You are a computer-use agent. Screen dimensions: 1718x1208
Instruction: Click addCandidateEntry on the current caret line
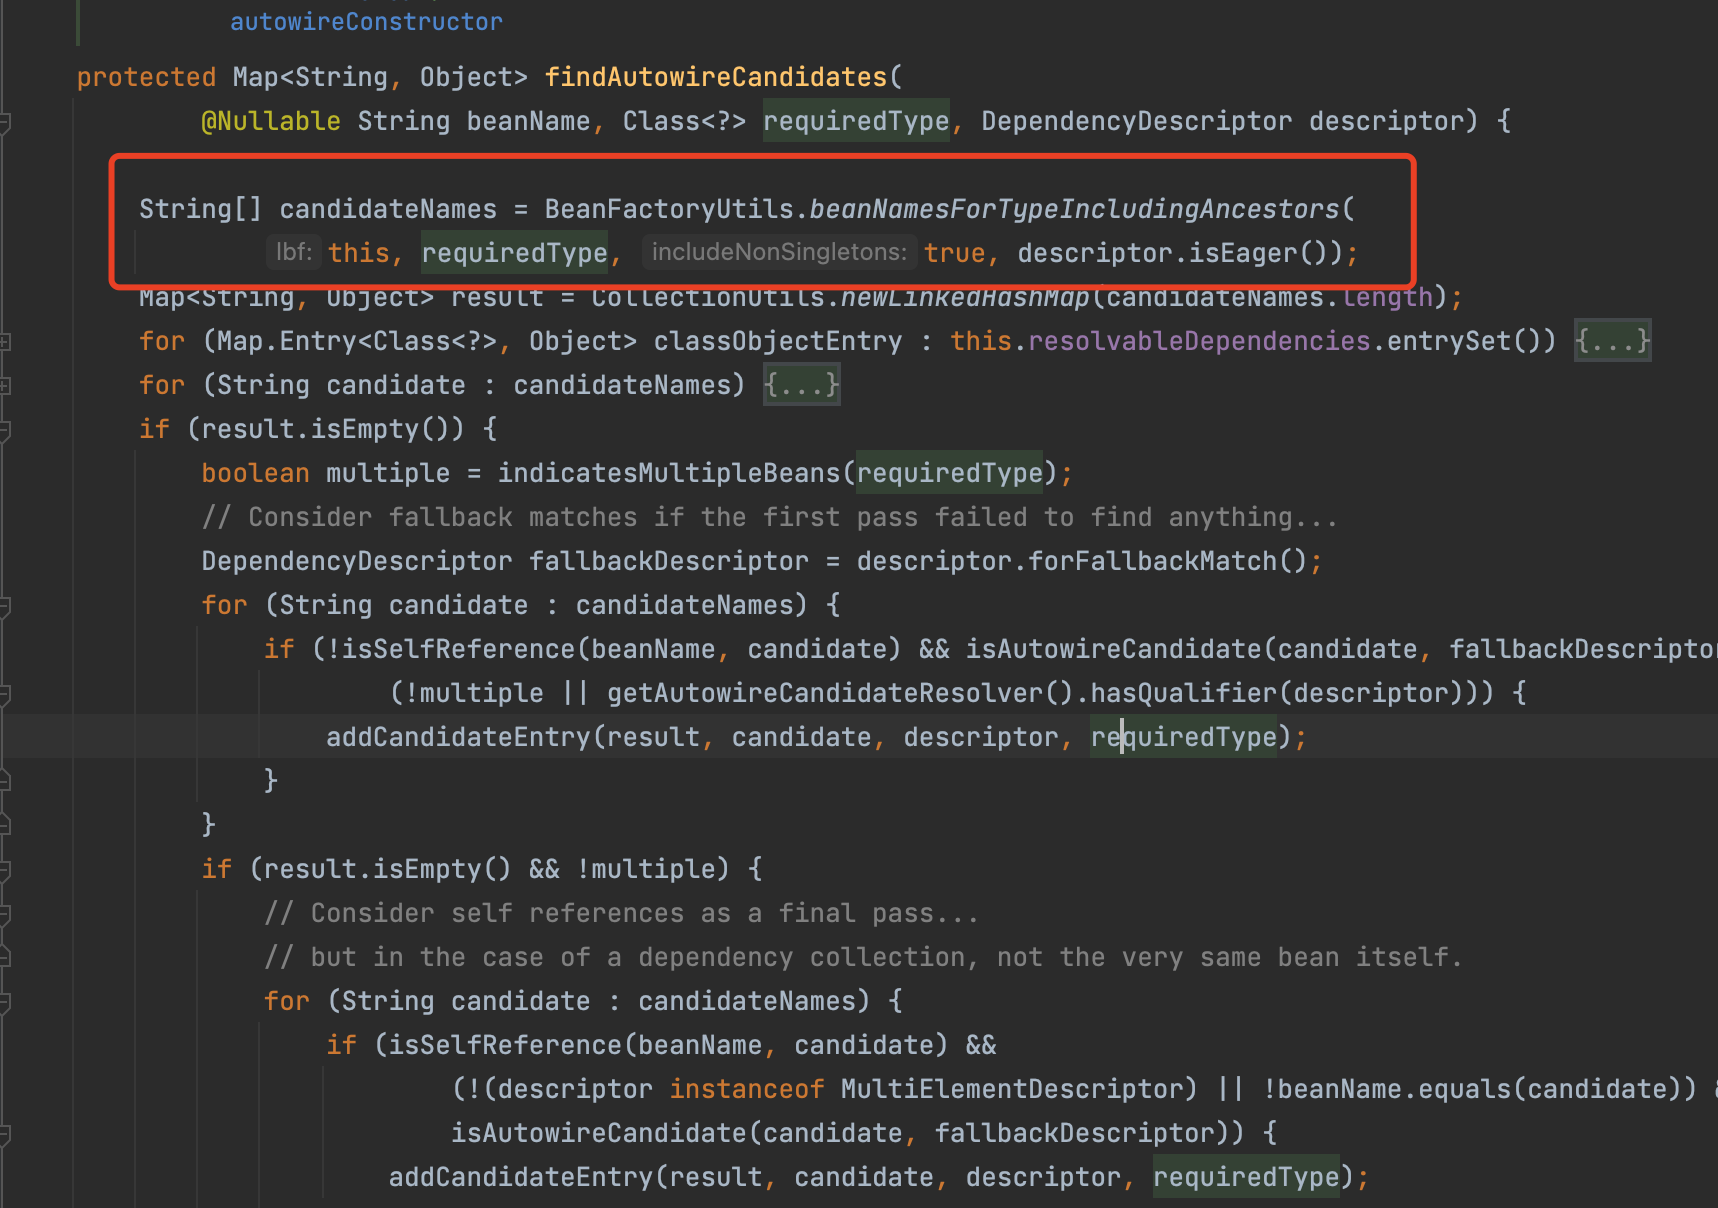[458, 737]
